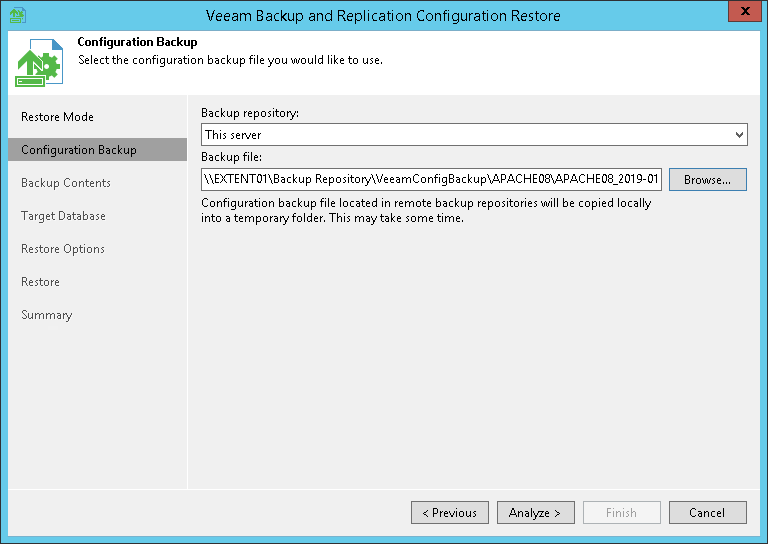This screenshot has height=544, width=768.
Task: Select the Restore Options step
Action: point(63,249)
